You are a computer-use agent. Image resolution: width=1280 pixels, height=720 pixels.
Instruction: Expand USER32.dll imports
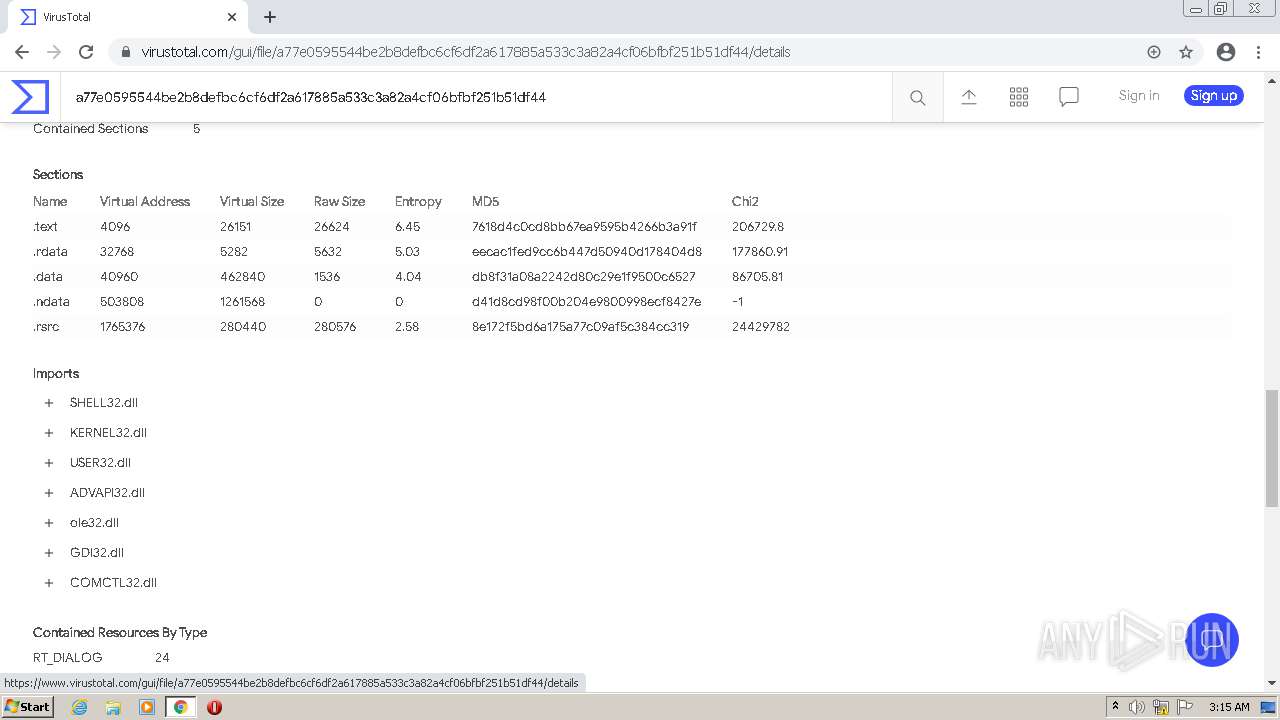point(49,463)
